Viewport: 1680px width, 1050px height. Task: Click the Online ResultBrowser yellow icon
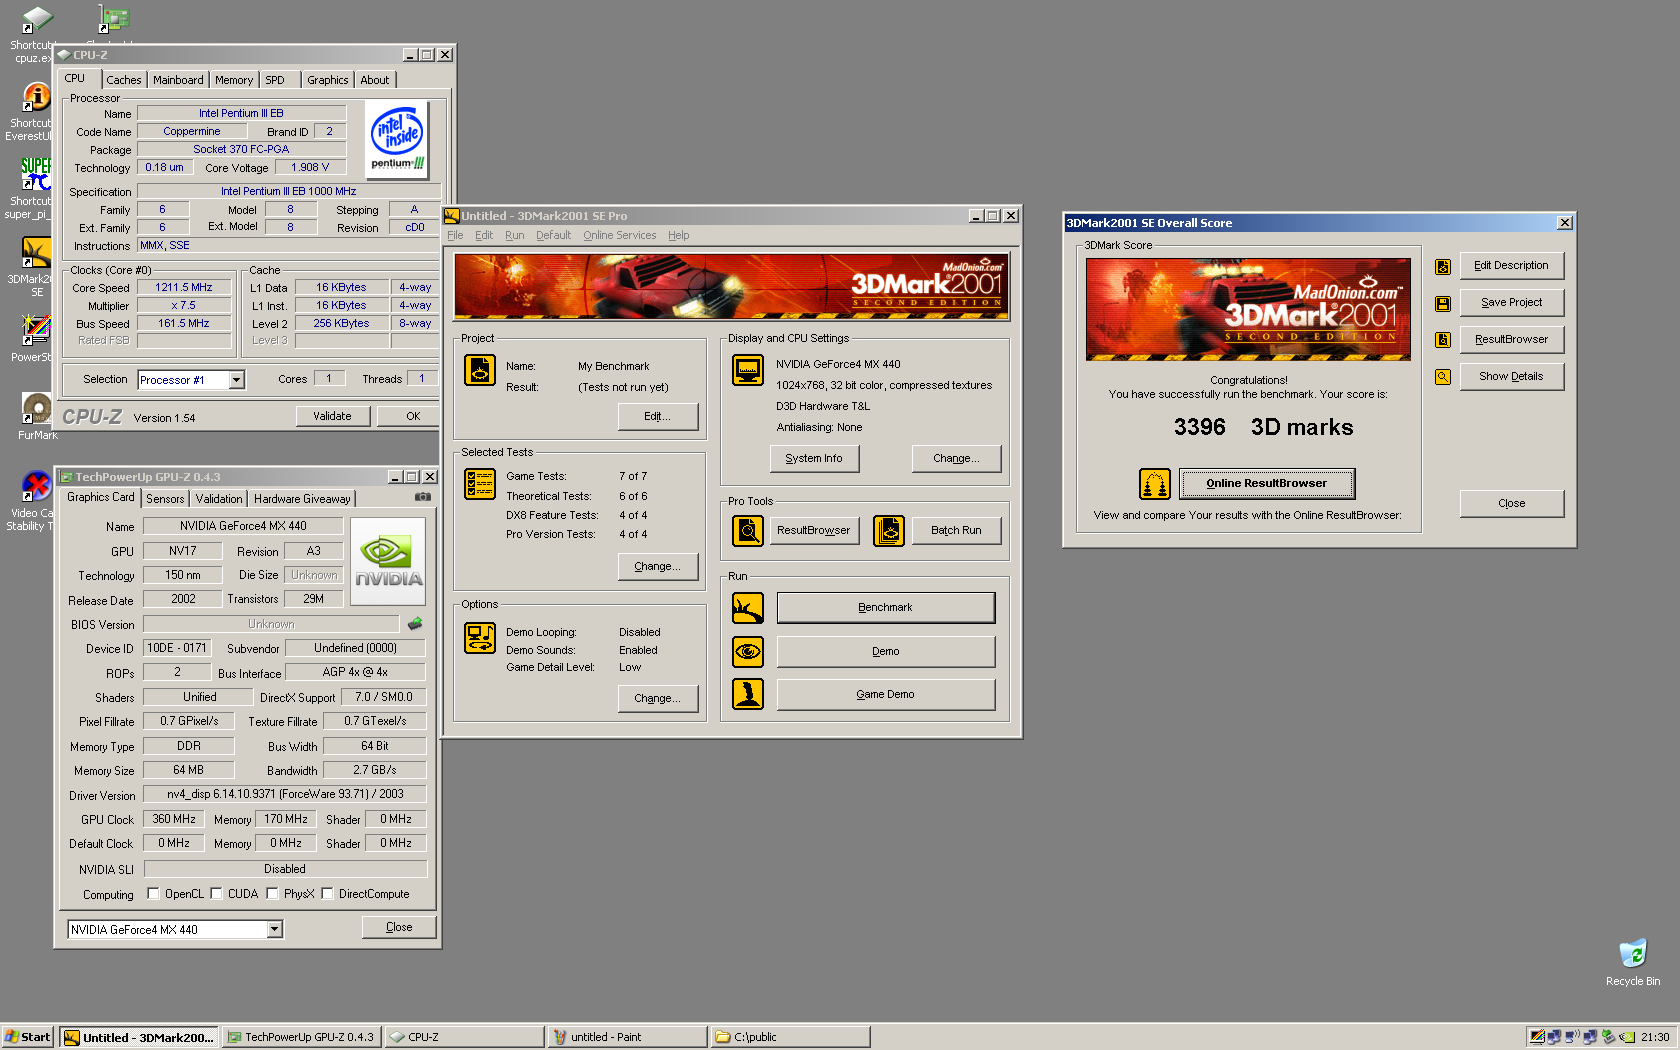pos(1155,484)
